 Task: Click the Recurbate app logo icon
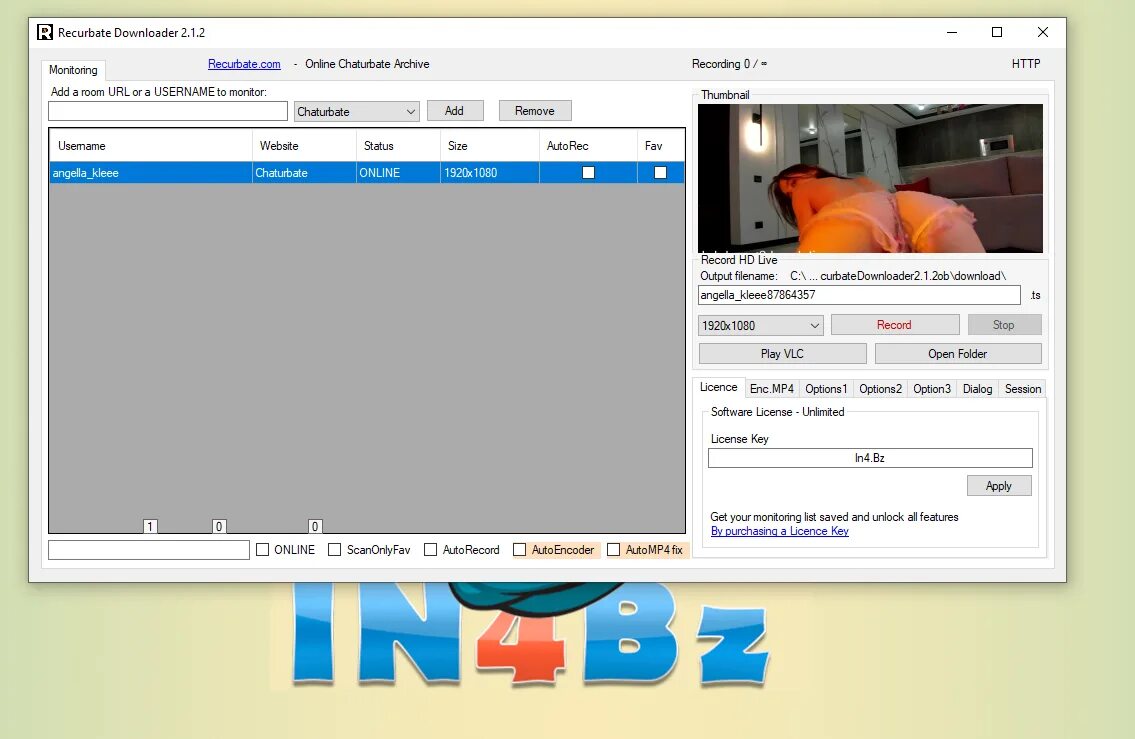(x=45, y=33)
